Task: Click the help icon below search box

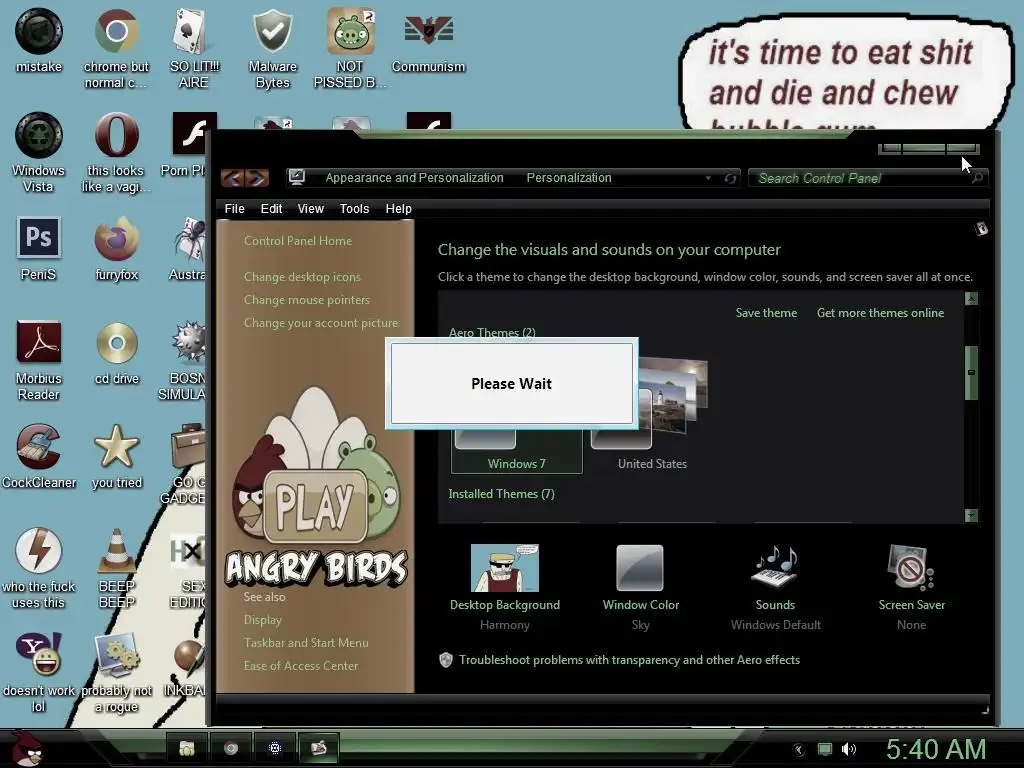Action: coord(981,229)
